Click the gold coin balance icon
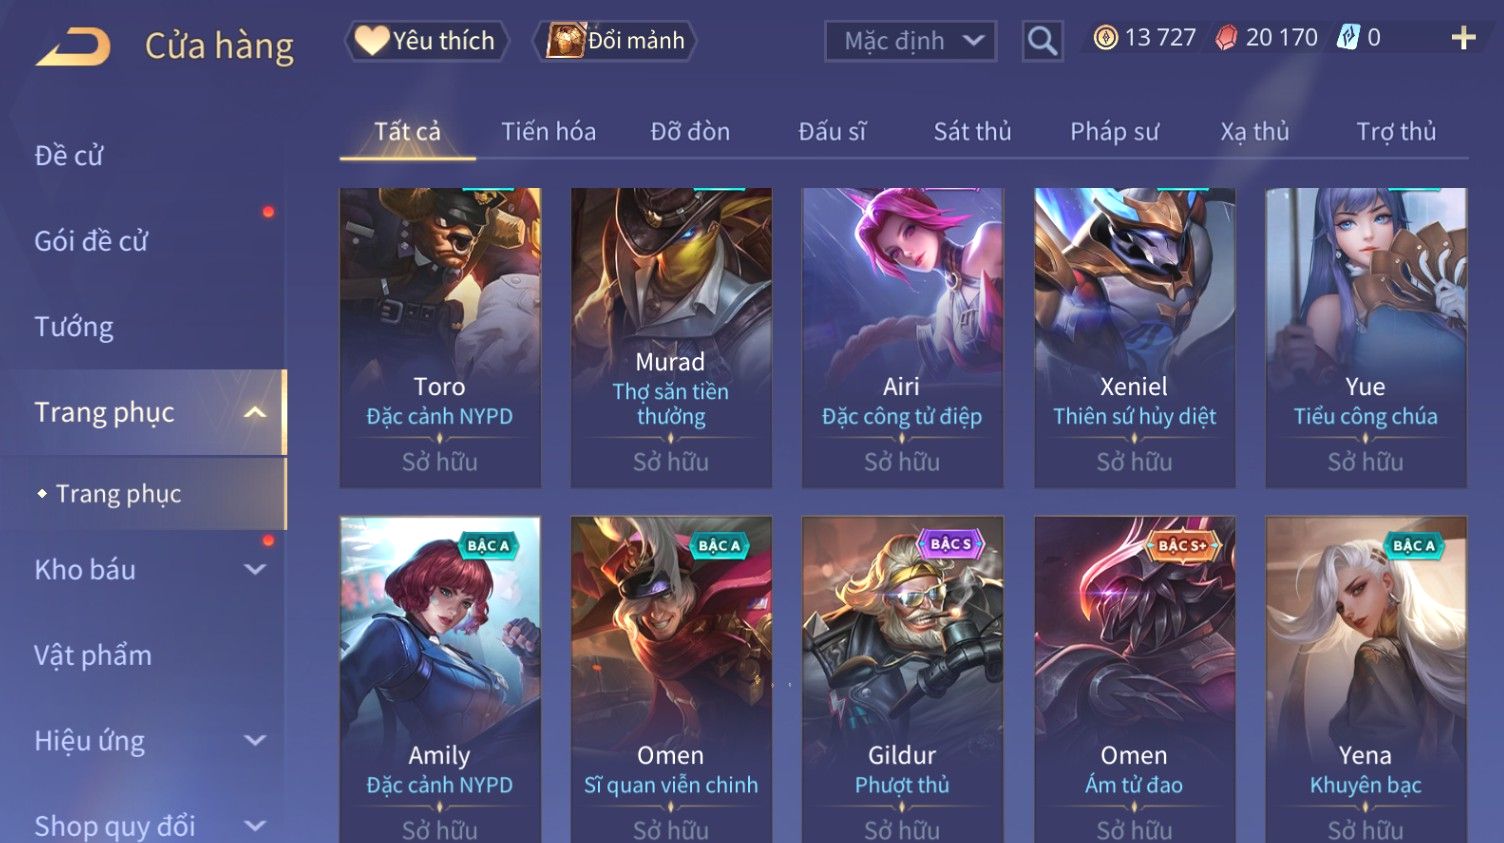Screen dimensions: 1504x843 click(1105, 38)
